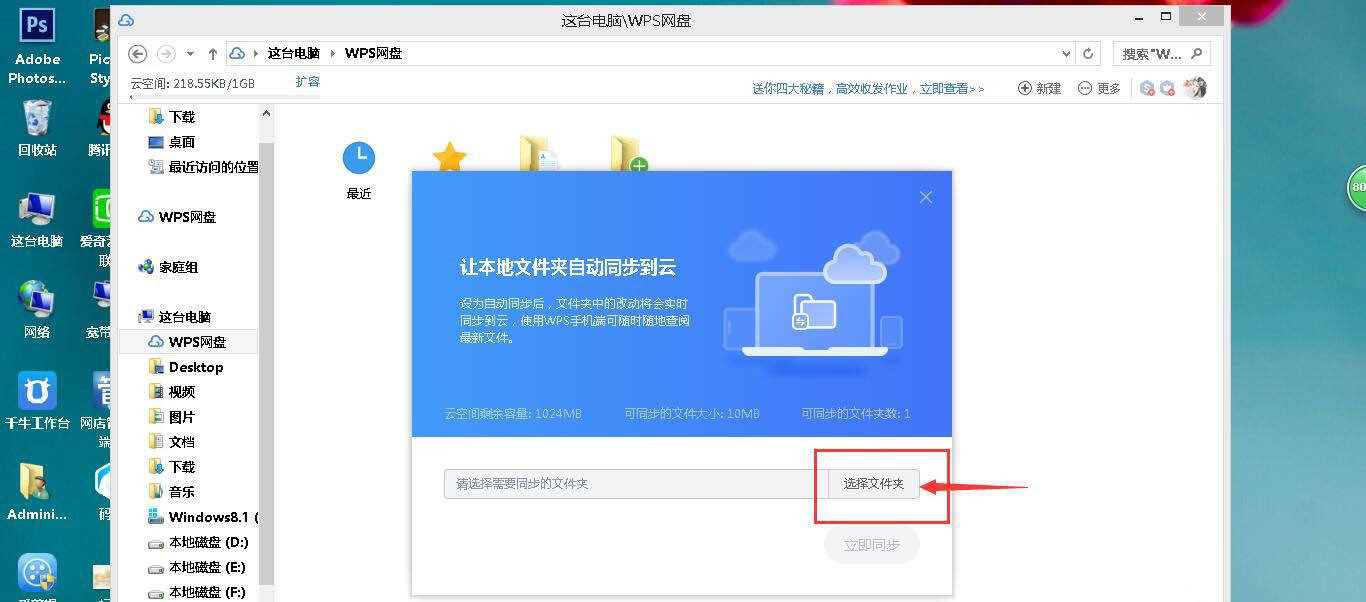Screen dimensions: 1366x602
Task: Click the back navigation arrow
Action: [138, 53]
